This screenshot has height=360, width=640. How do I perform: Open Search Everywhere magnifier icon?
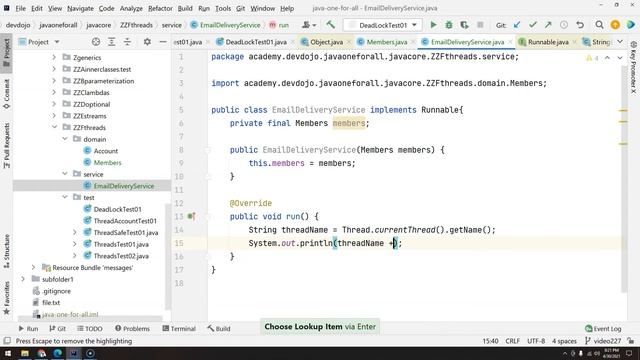(x=599, y=25)
